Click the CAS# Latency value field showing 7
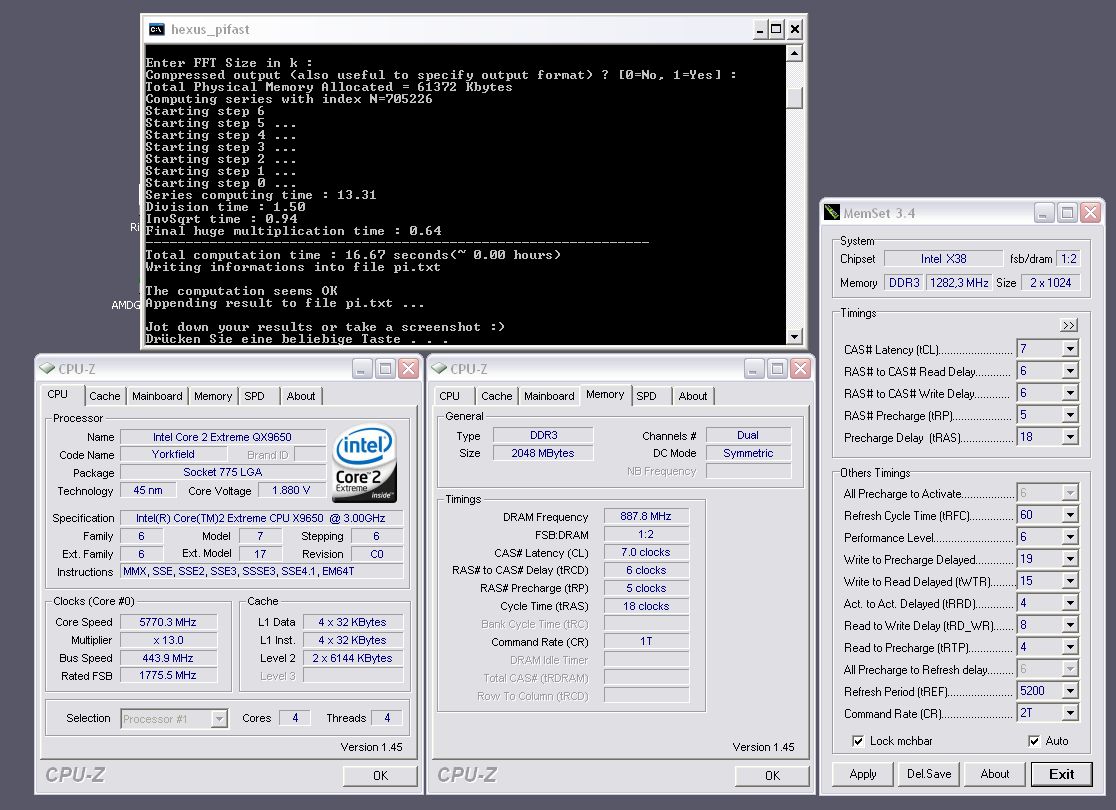Screen dimensions: 1116x810 [1039, 349]
